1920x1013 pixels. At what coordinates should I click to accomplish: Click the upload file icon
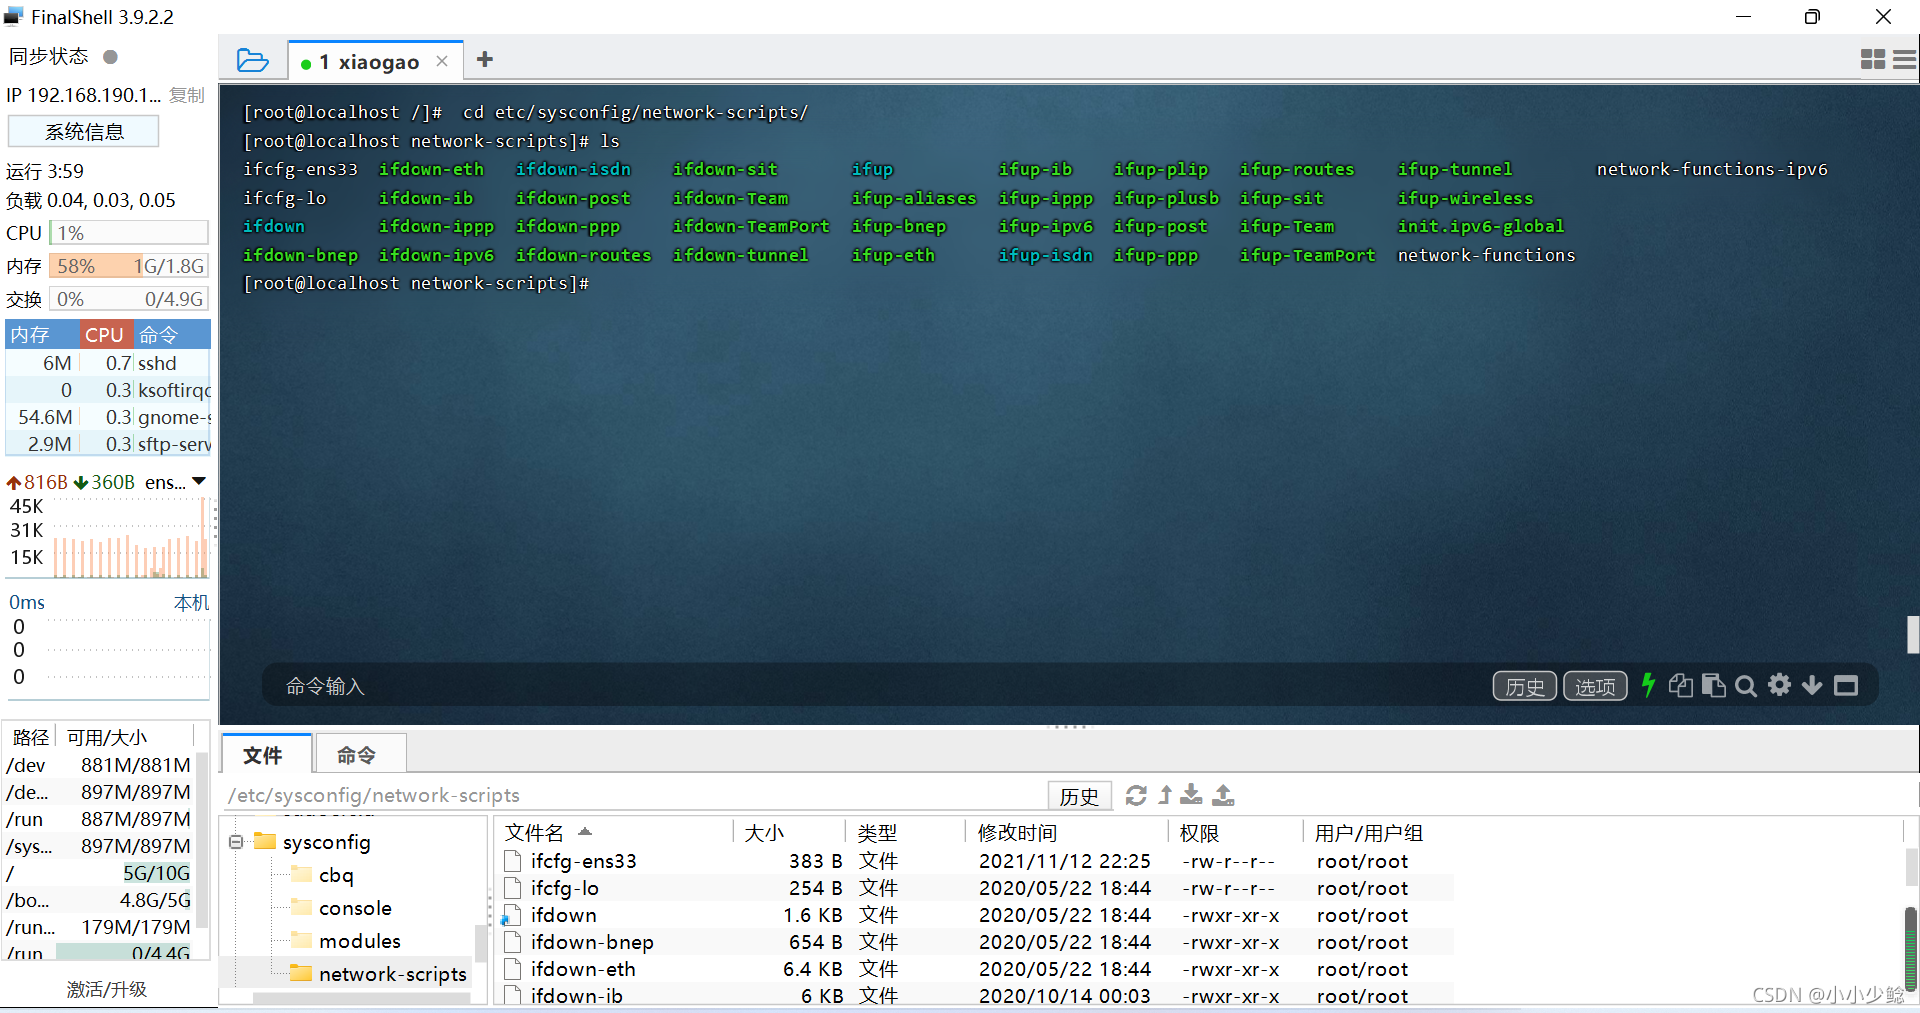[1223, 795]
